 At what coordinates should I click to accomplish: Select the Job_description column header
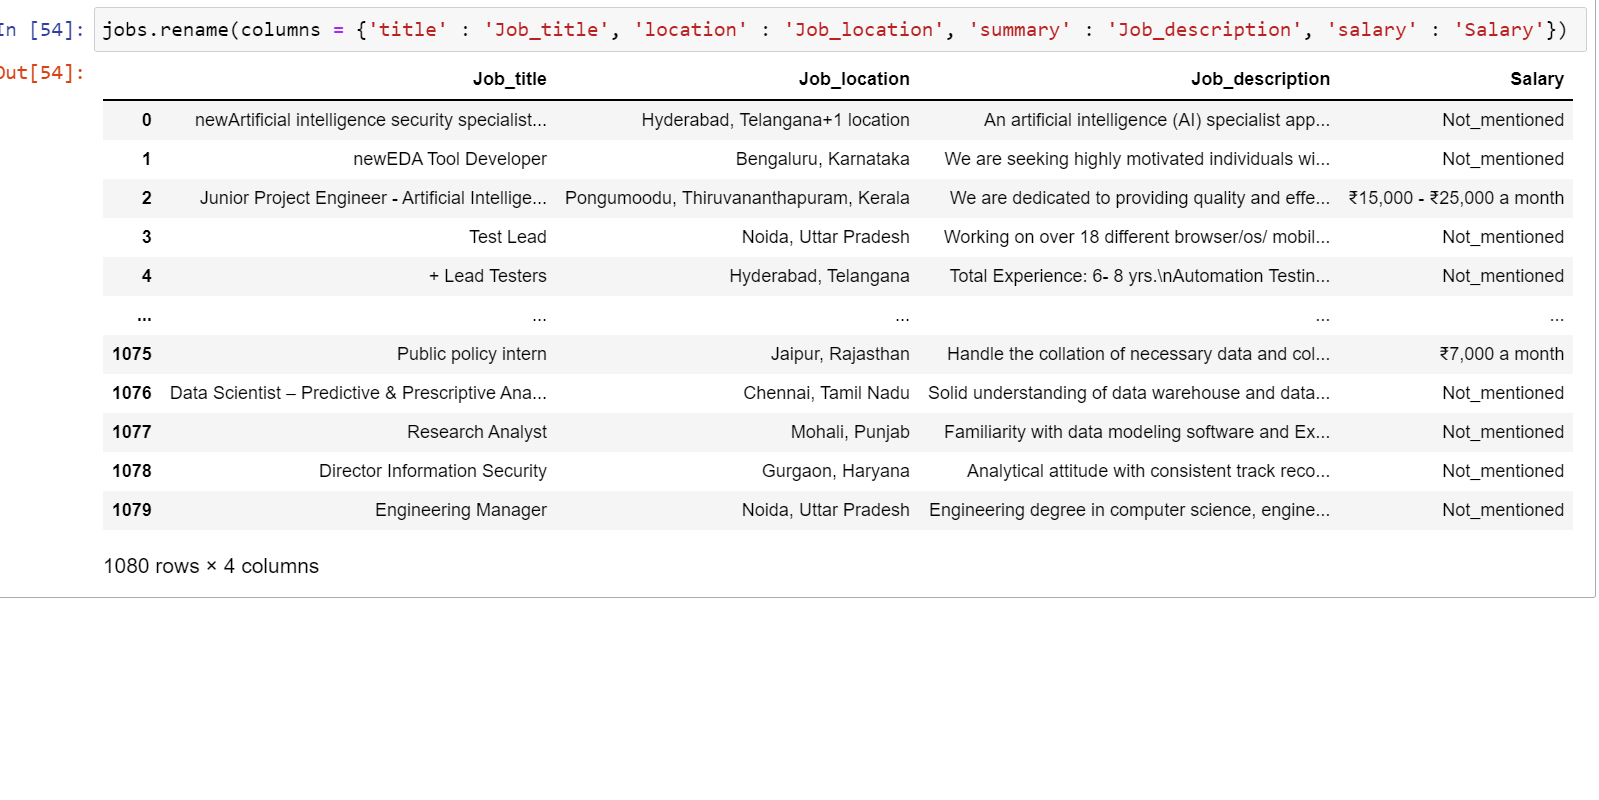coord(1260,79)
